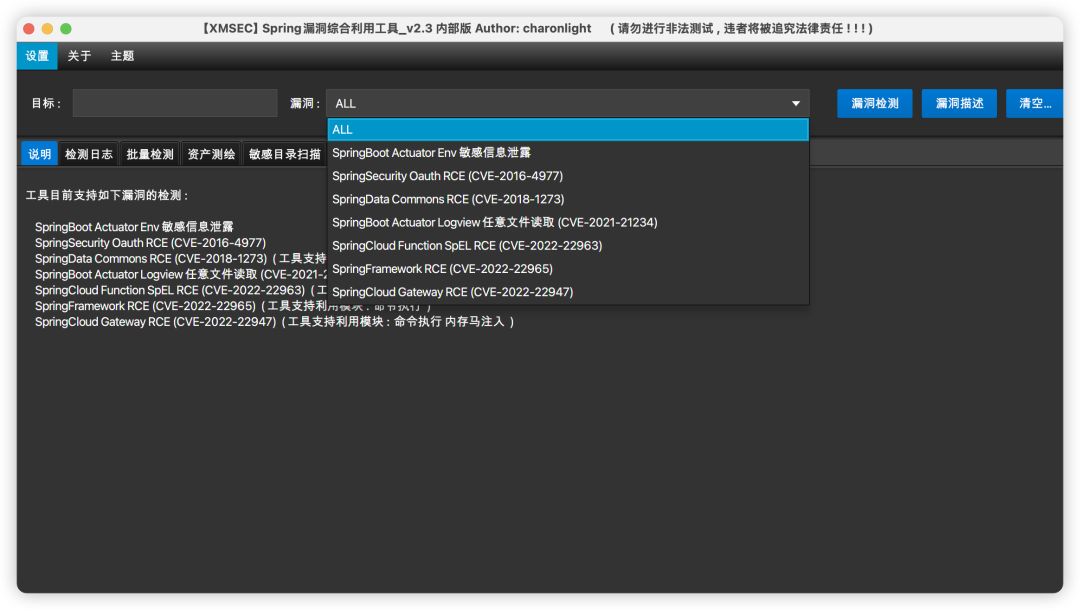
Task: Select ALL option in dropdown list
Action: click(568, 129)
